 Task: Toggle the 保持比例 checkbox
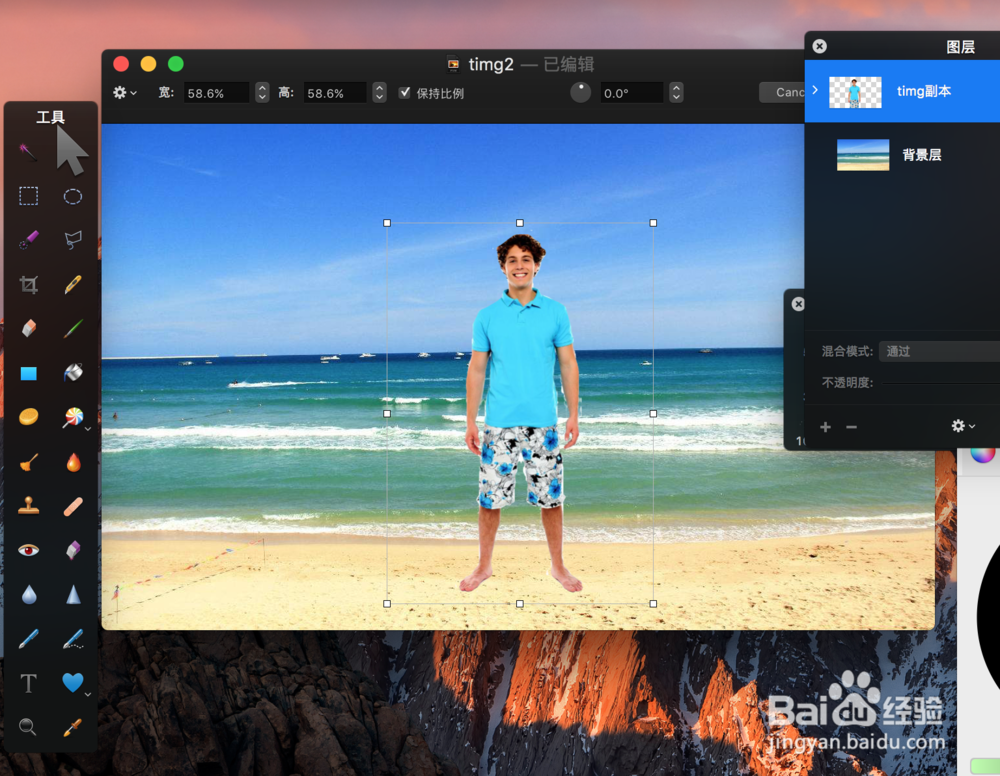[404, 92]
